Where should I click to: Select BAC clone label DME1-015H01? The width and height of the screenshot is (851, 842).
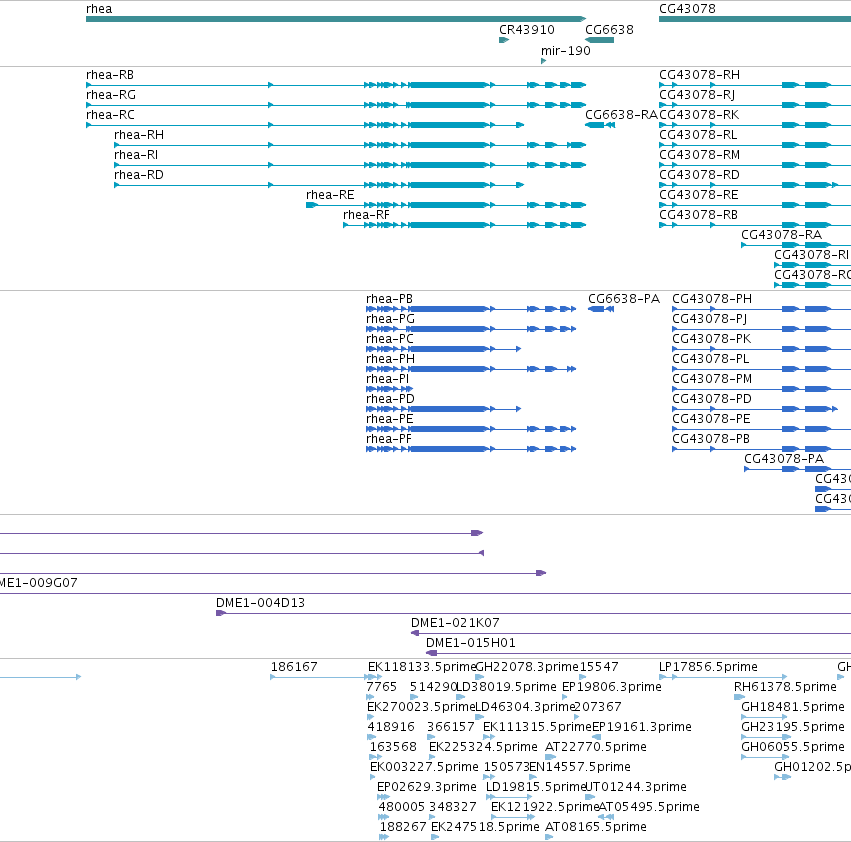[471, 643]
